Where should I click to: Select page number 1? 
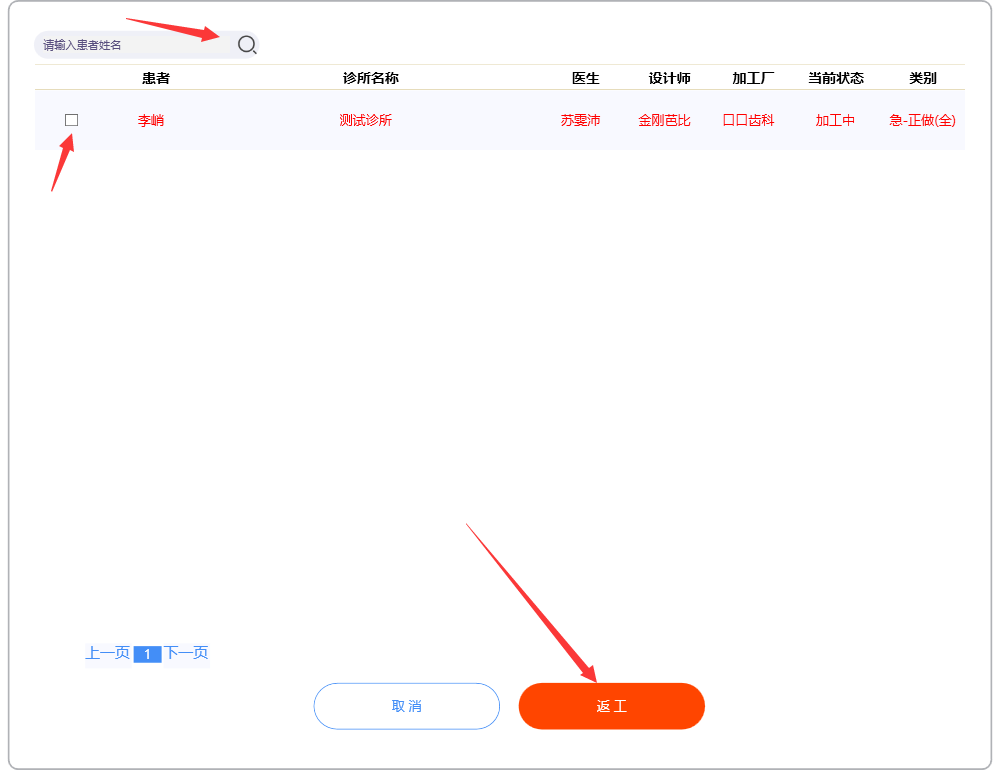pyautogui.click(x=147, y=654)
